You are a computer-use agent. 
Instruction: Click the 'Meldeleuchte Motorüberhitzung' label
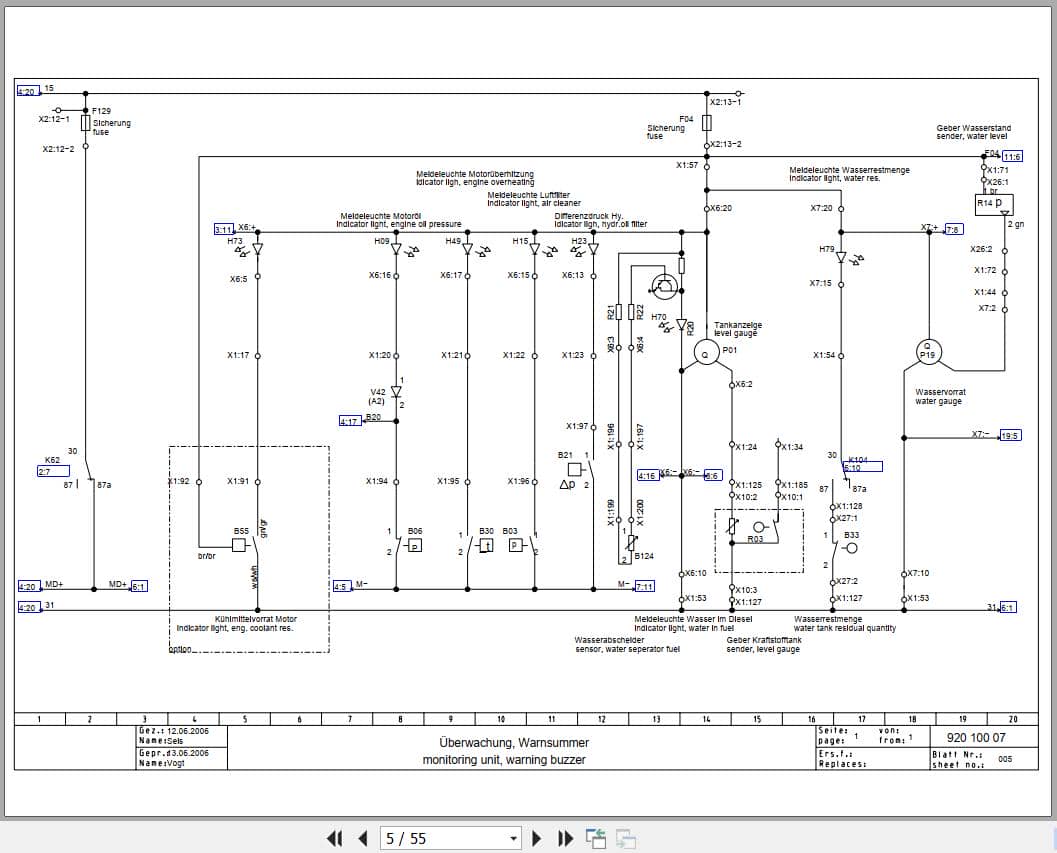coord(475,174)
